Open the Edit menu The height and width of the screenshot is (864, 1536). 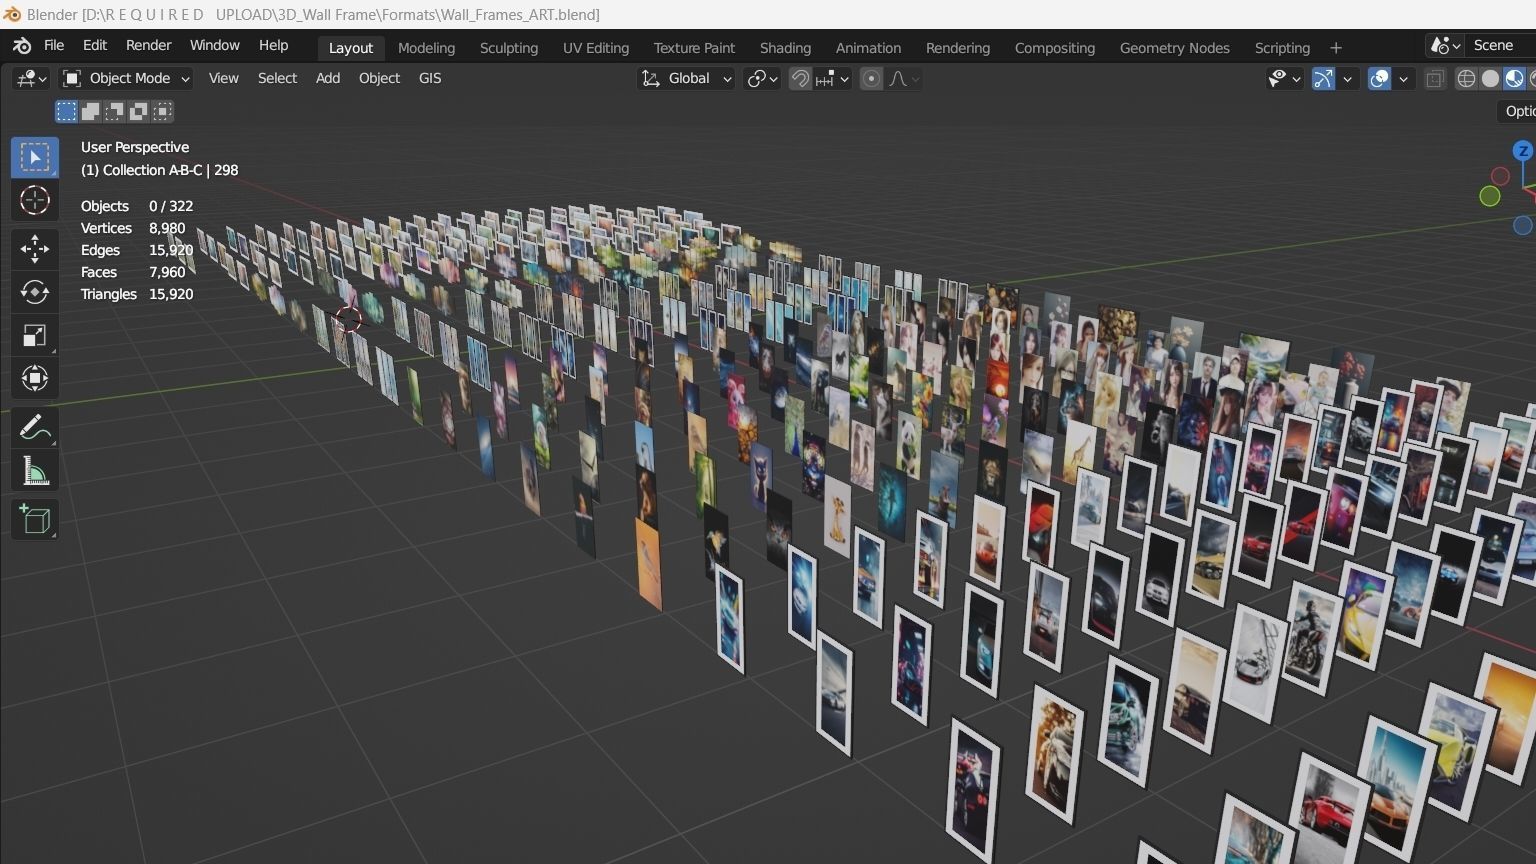coord(95,46)
